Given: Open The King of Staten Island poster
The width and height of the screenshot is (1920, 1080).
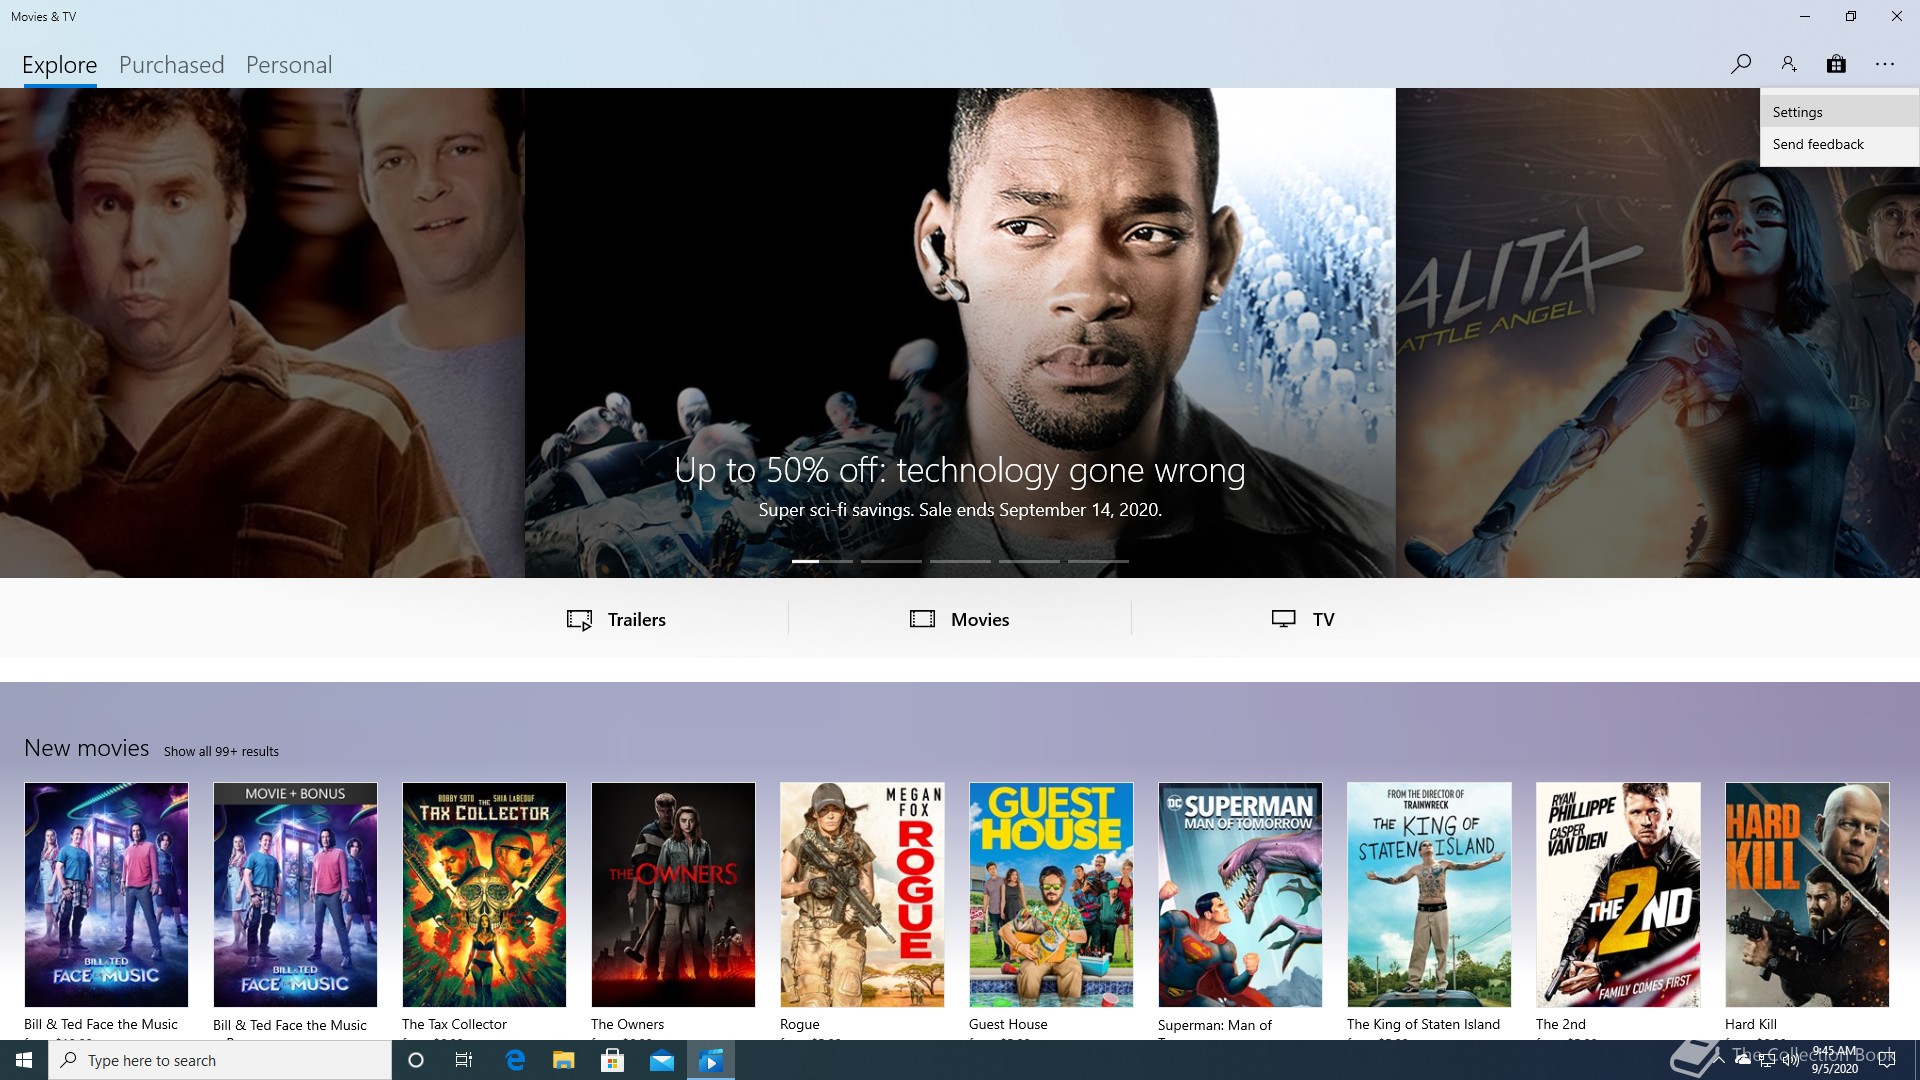Looking at the screenshot, I should (x=1429, y=894).
